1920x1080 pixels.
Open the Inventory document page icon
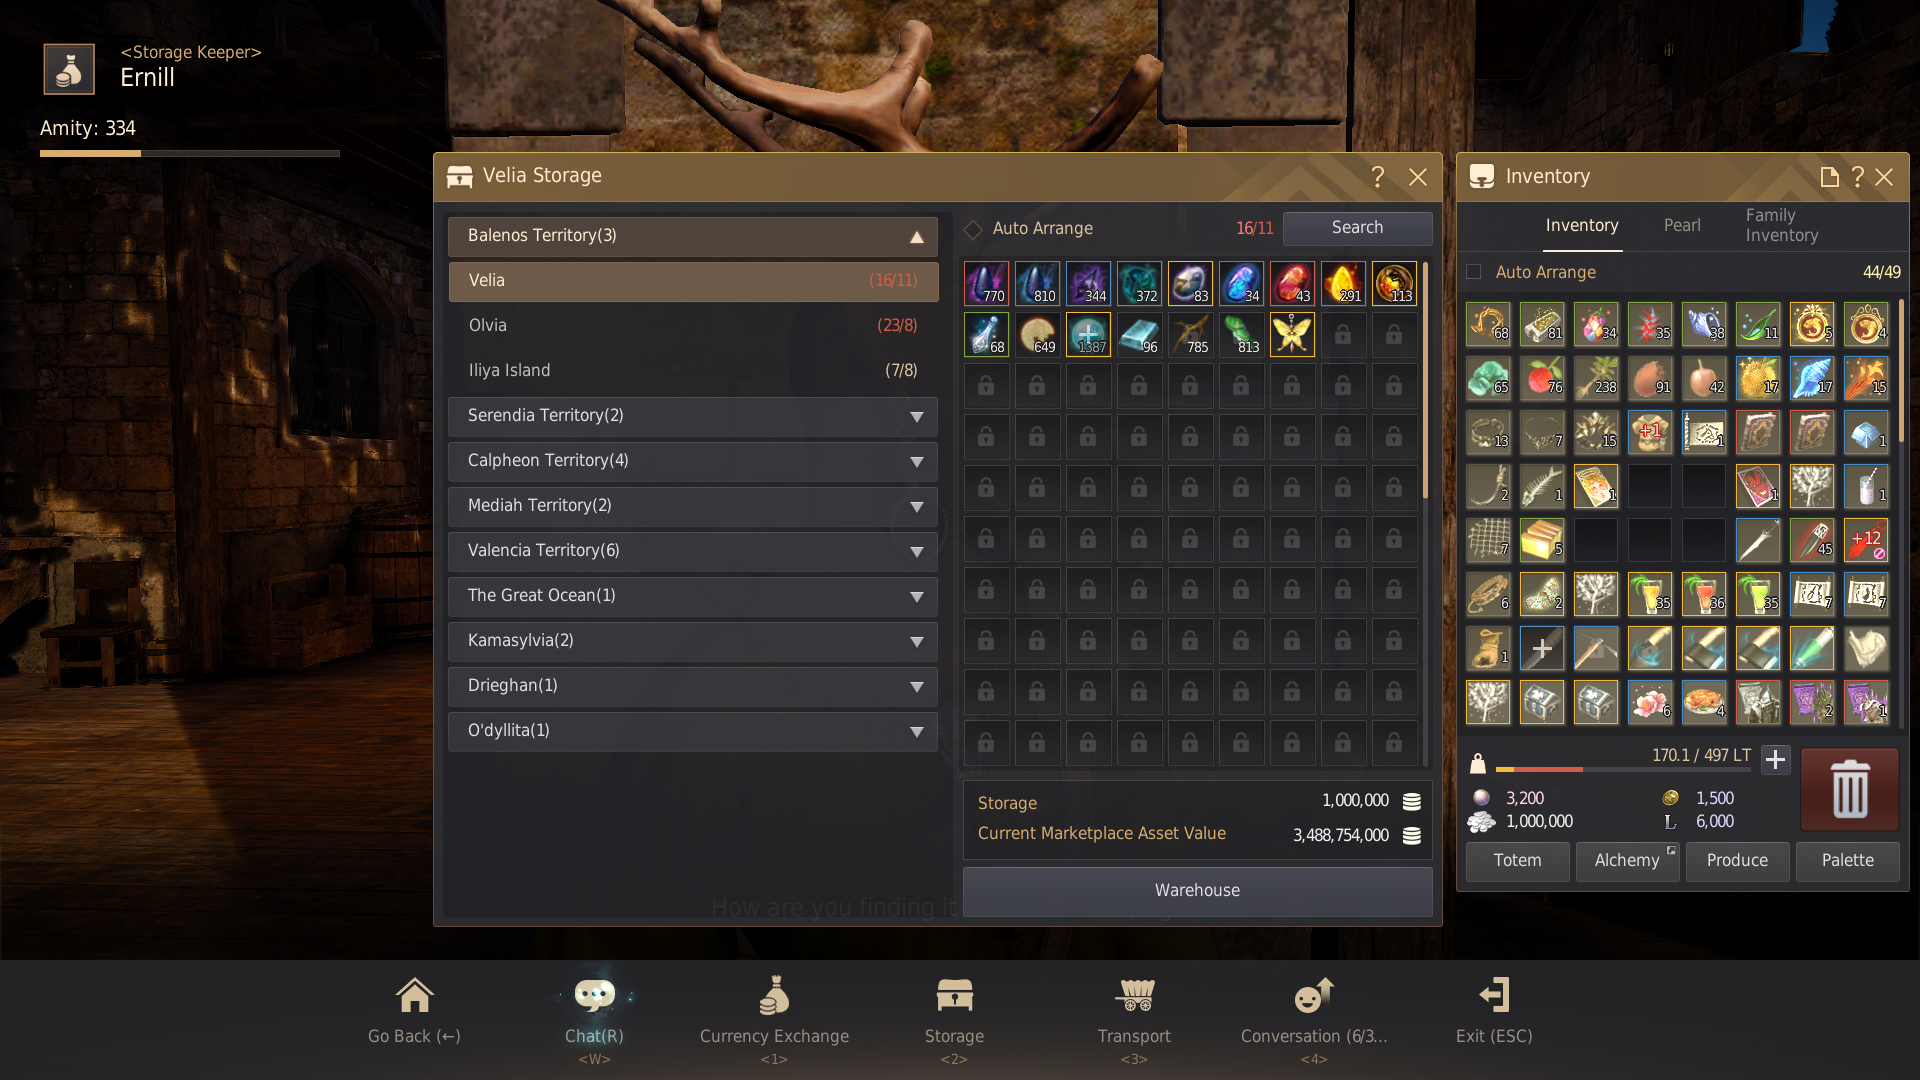pyautogui.click(x=1829, y=177)
